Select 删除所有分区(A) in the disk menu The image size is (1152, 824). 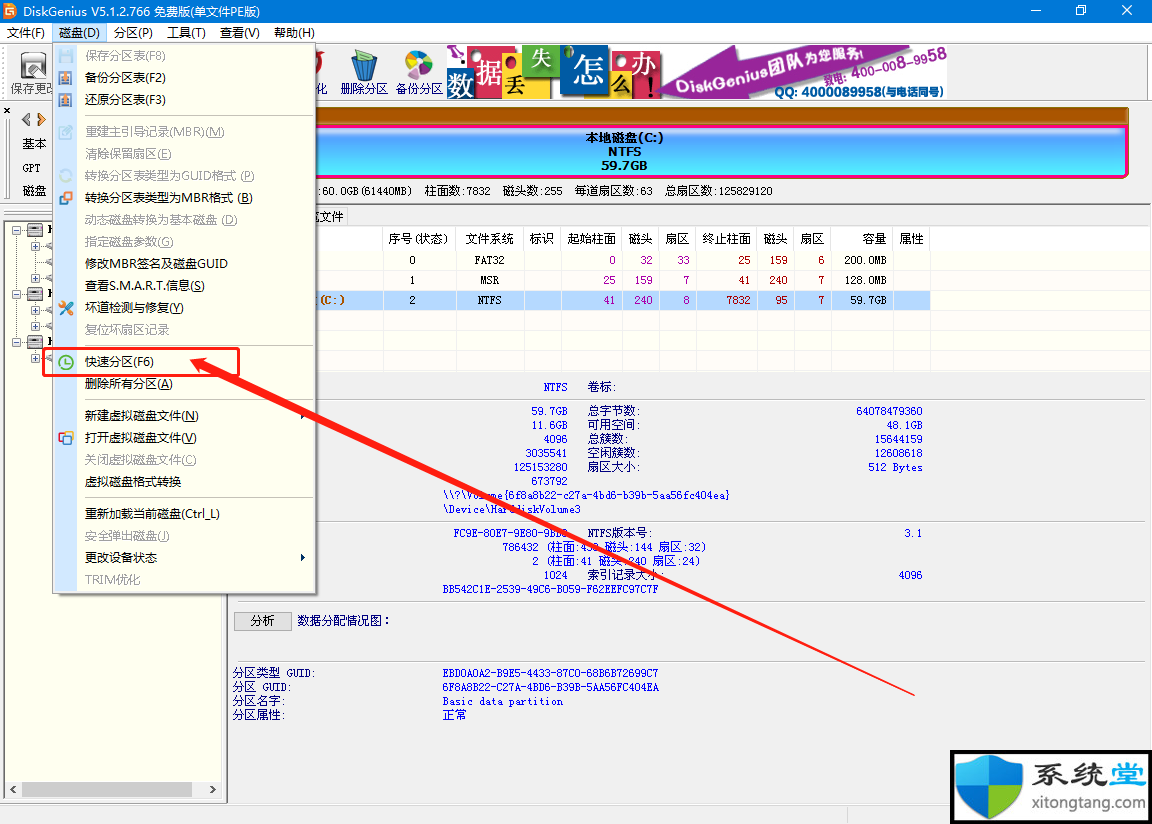(184, 384)
